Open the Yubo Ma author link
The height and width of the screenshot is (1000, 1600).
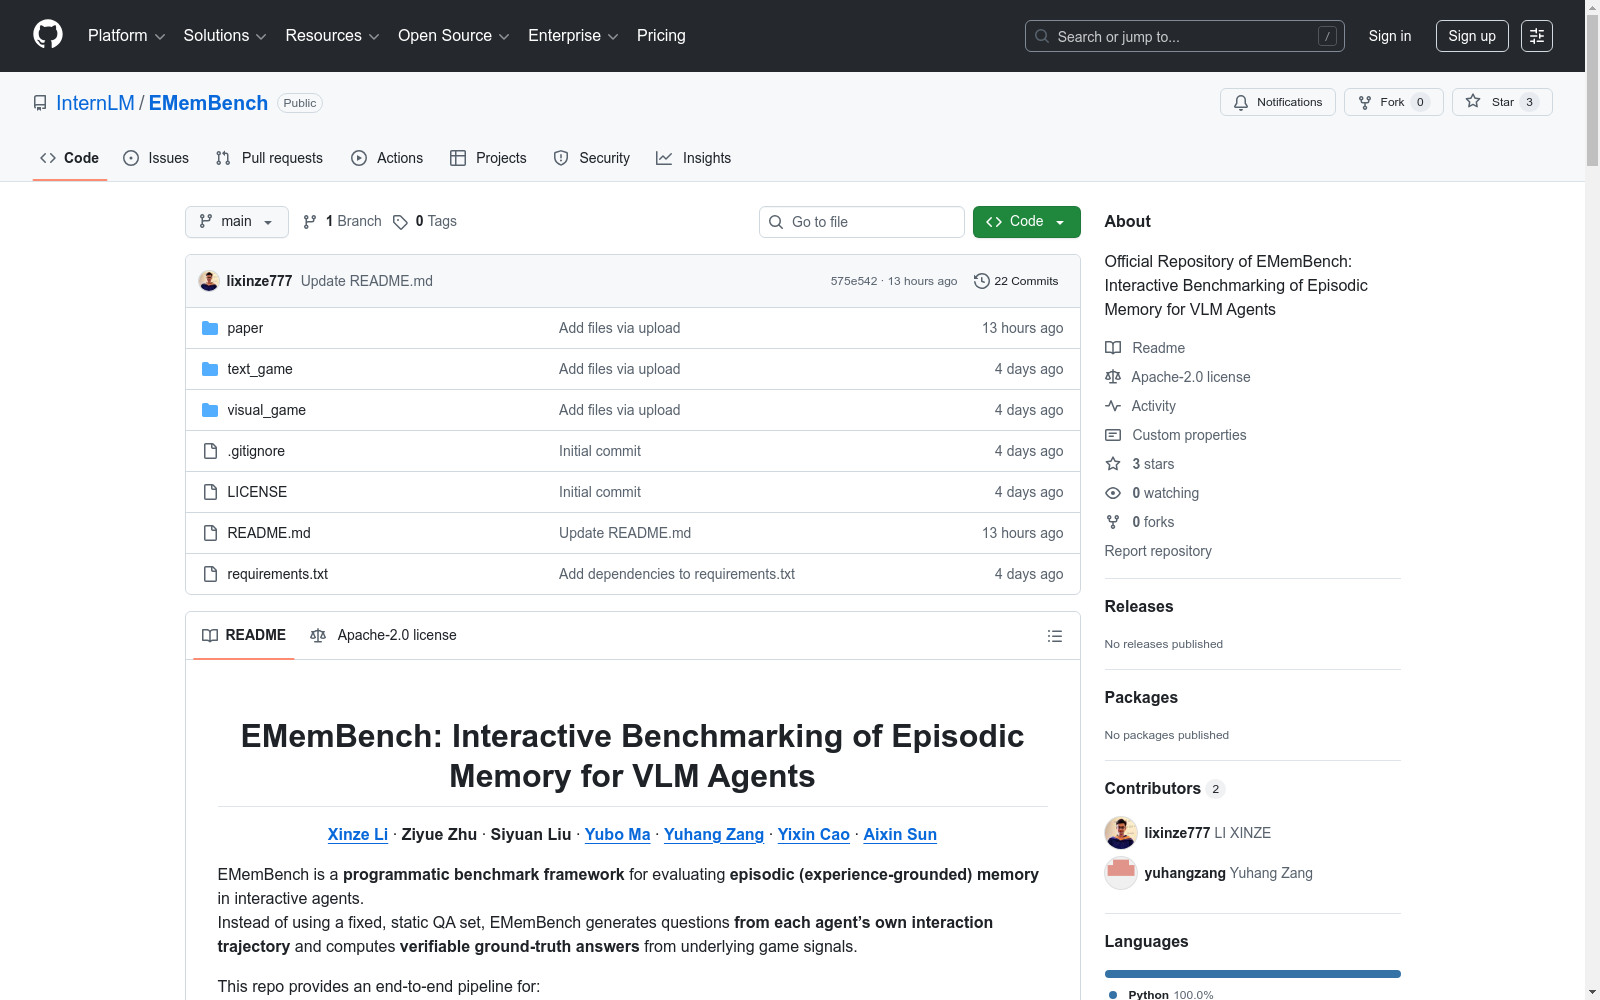click(x=618, y=834)
